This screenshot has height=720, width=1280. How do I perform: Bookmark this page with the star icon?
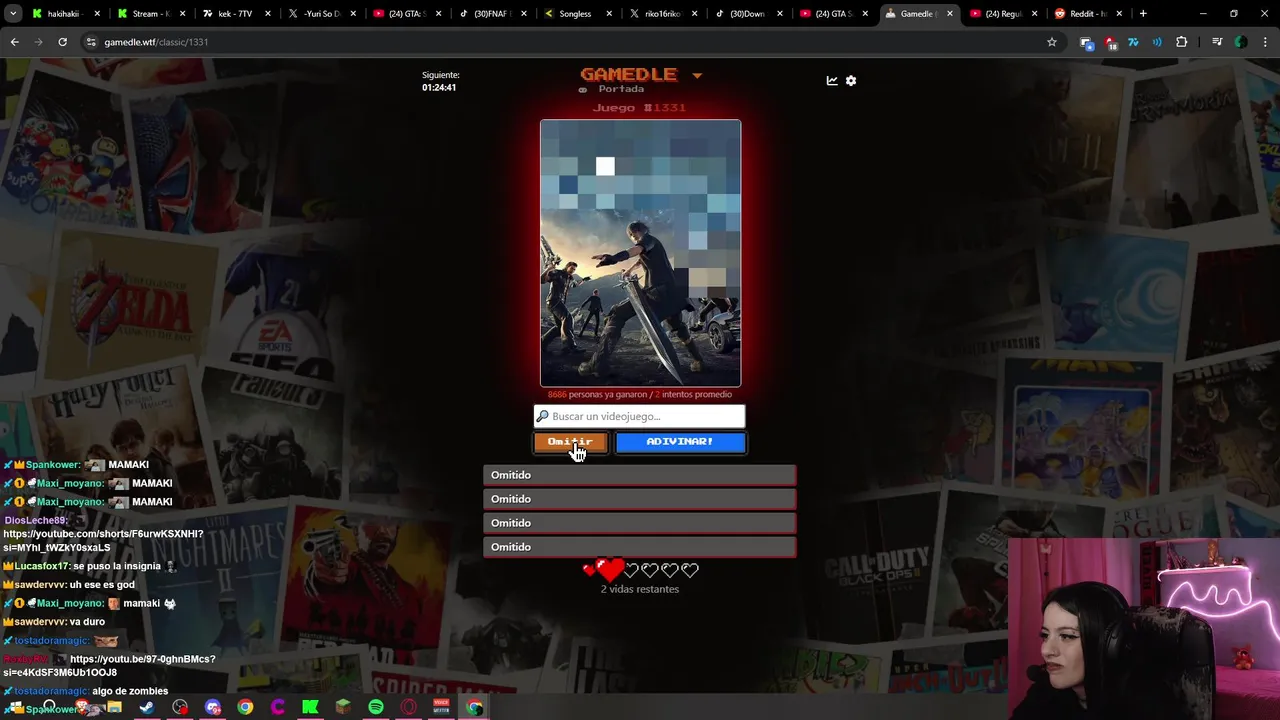pyautogui.click(x=1052, y=42)
